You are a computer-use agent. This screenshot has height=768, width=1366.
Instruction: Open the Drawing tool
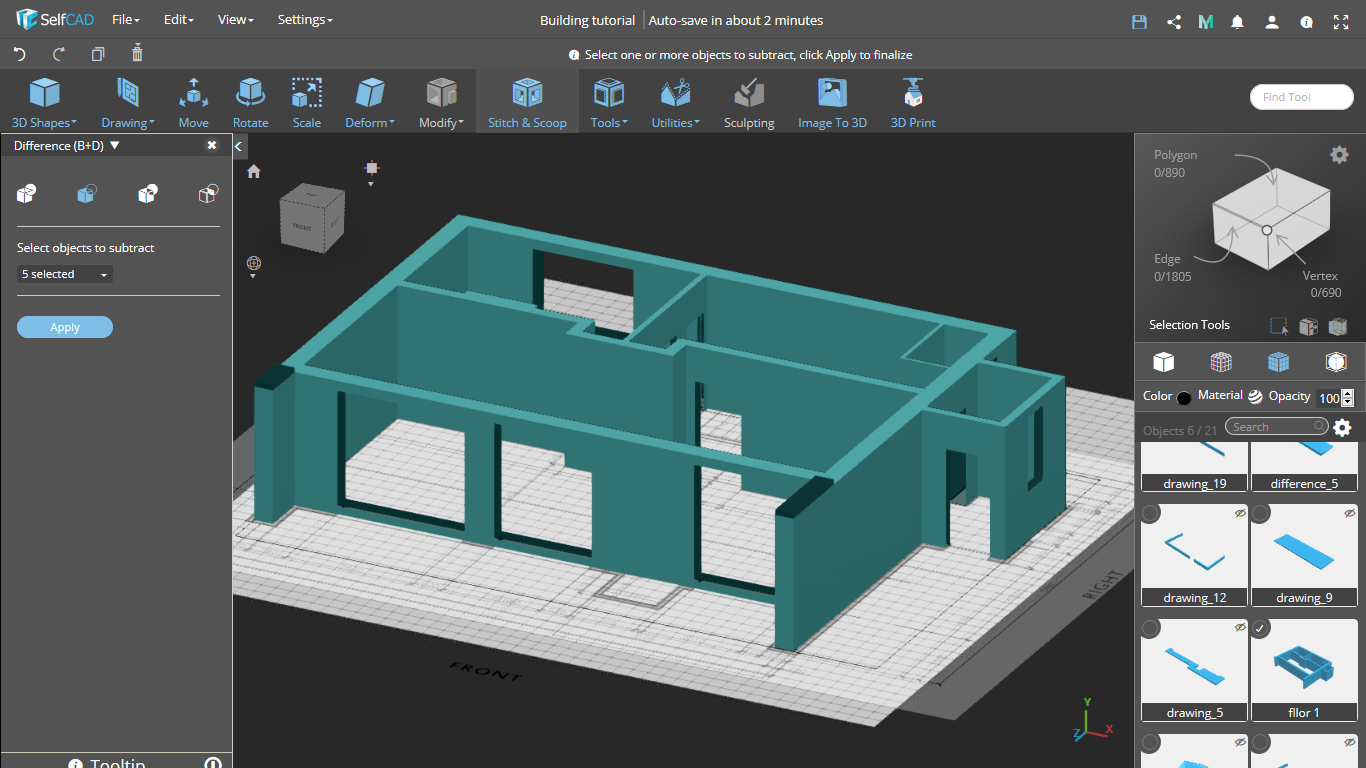tap(127, 102)
